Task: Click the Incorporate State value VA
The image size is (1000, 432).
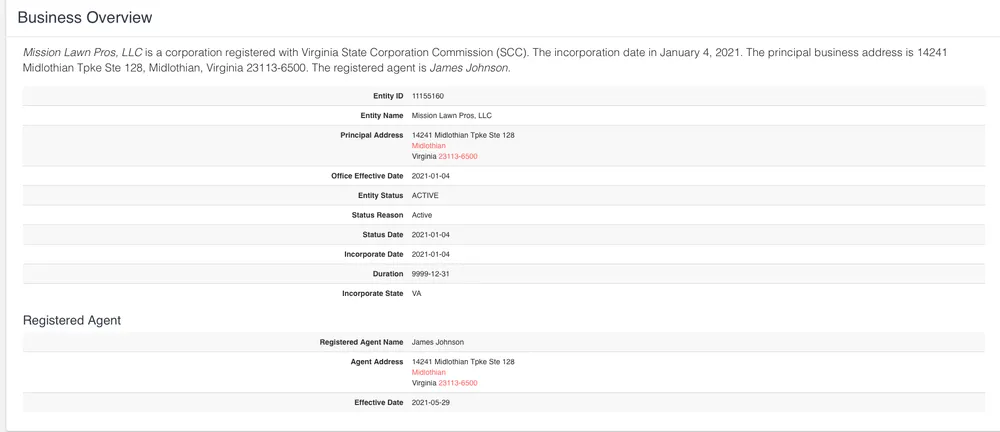Action: 416,294
